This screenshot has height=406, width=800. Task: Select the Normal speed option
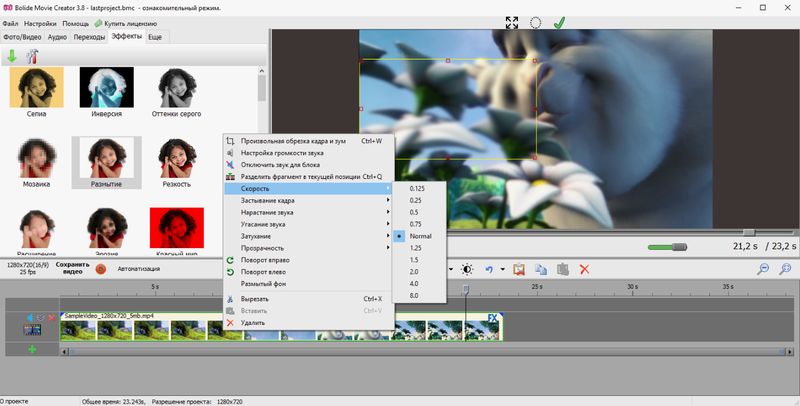click(x=420, y=236)
